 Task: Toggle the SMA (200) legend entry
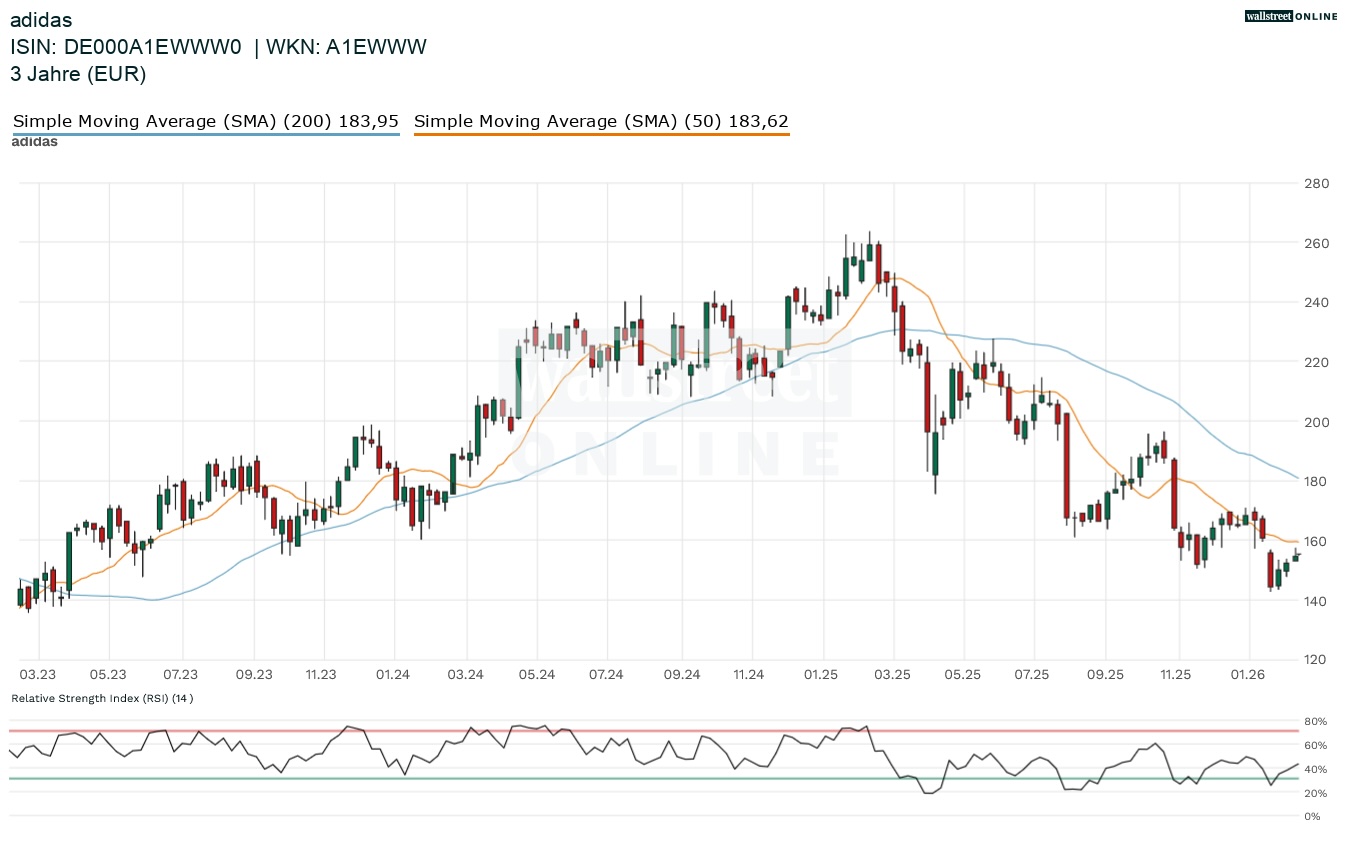coord(205,121)
